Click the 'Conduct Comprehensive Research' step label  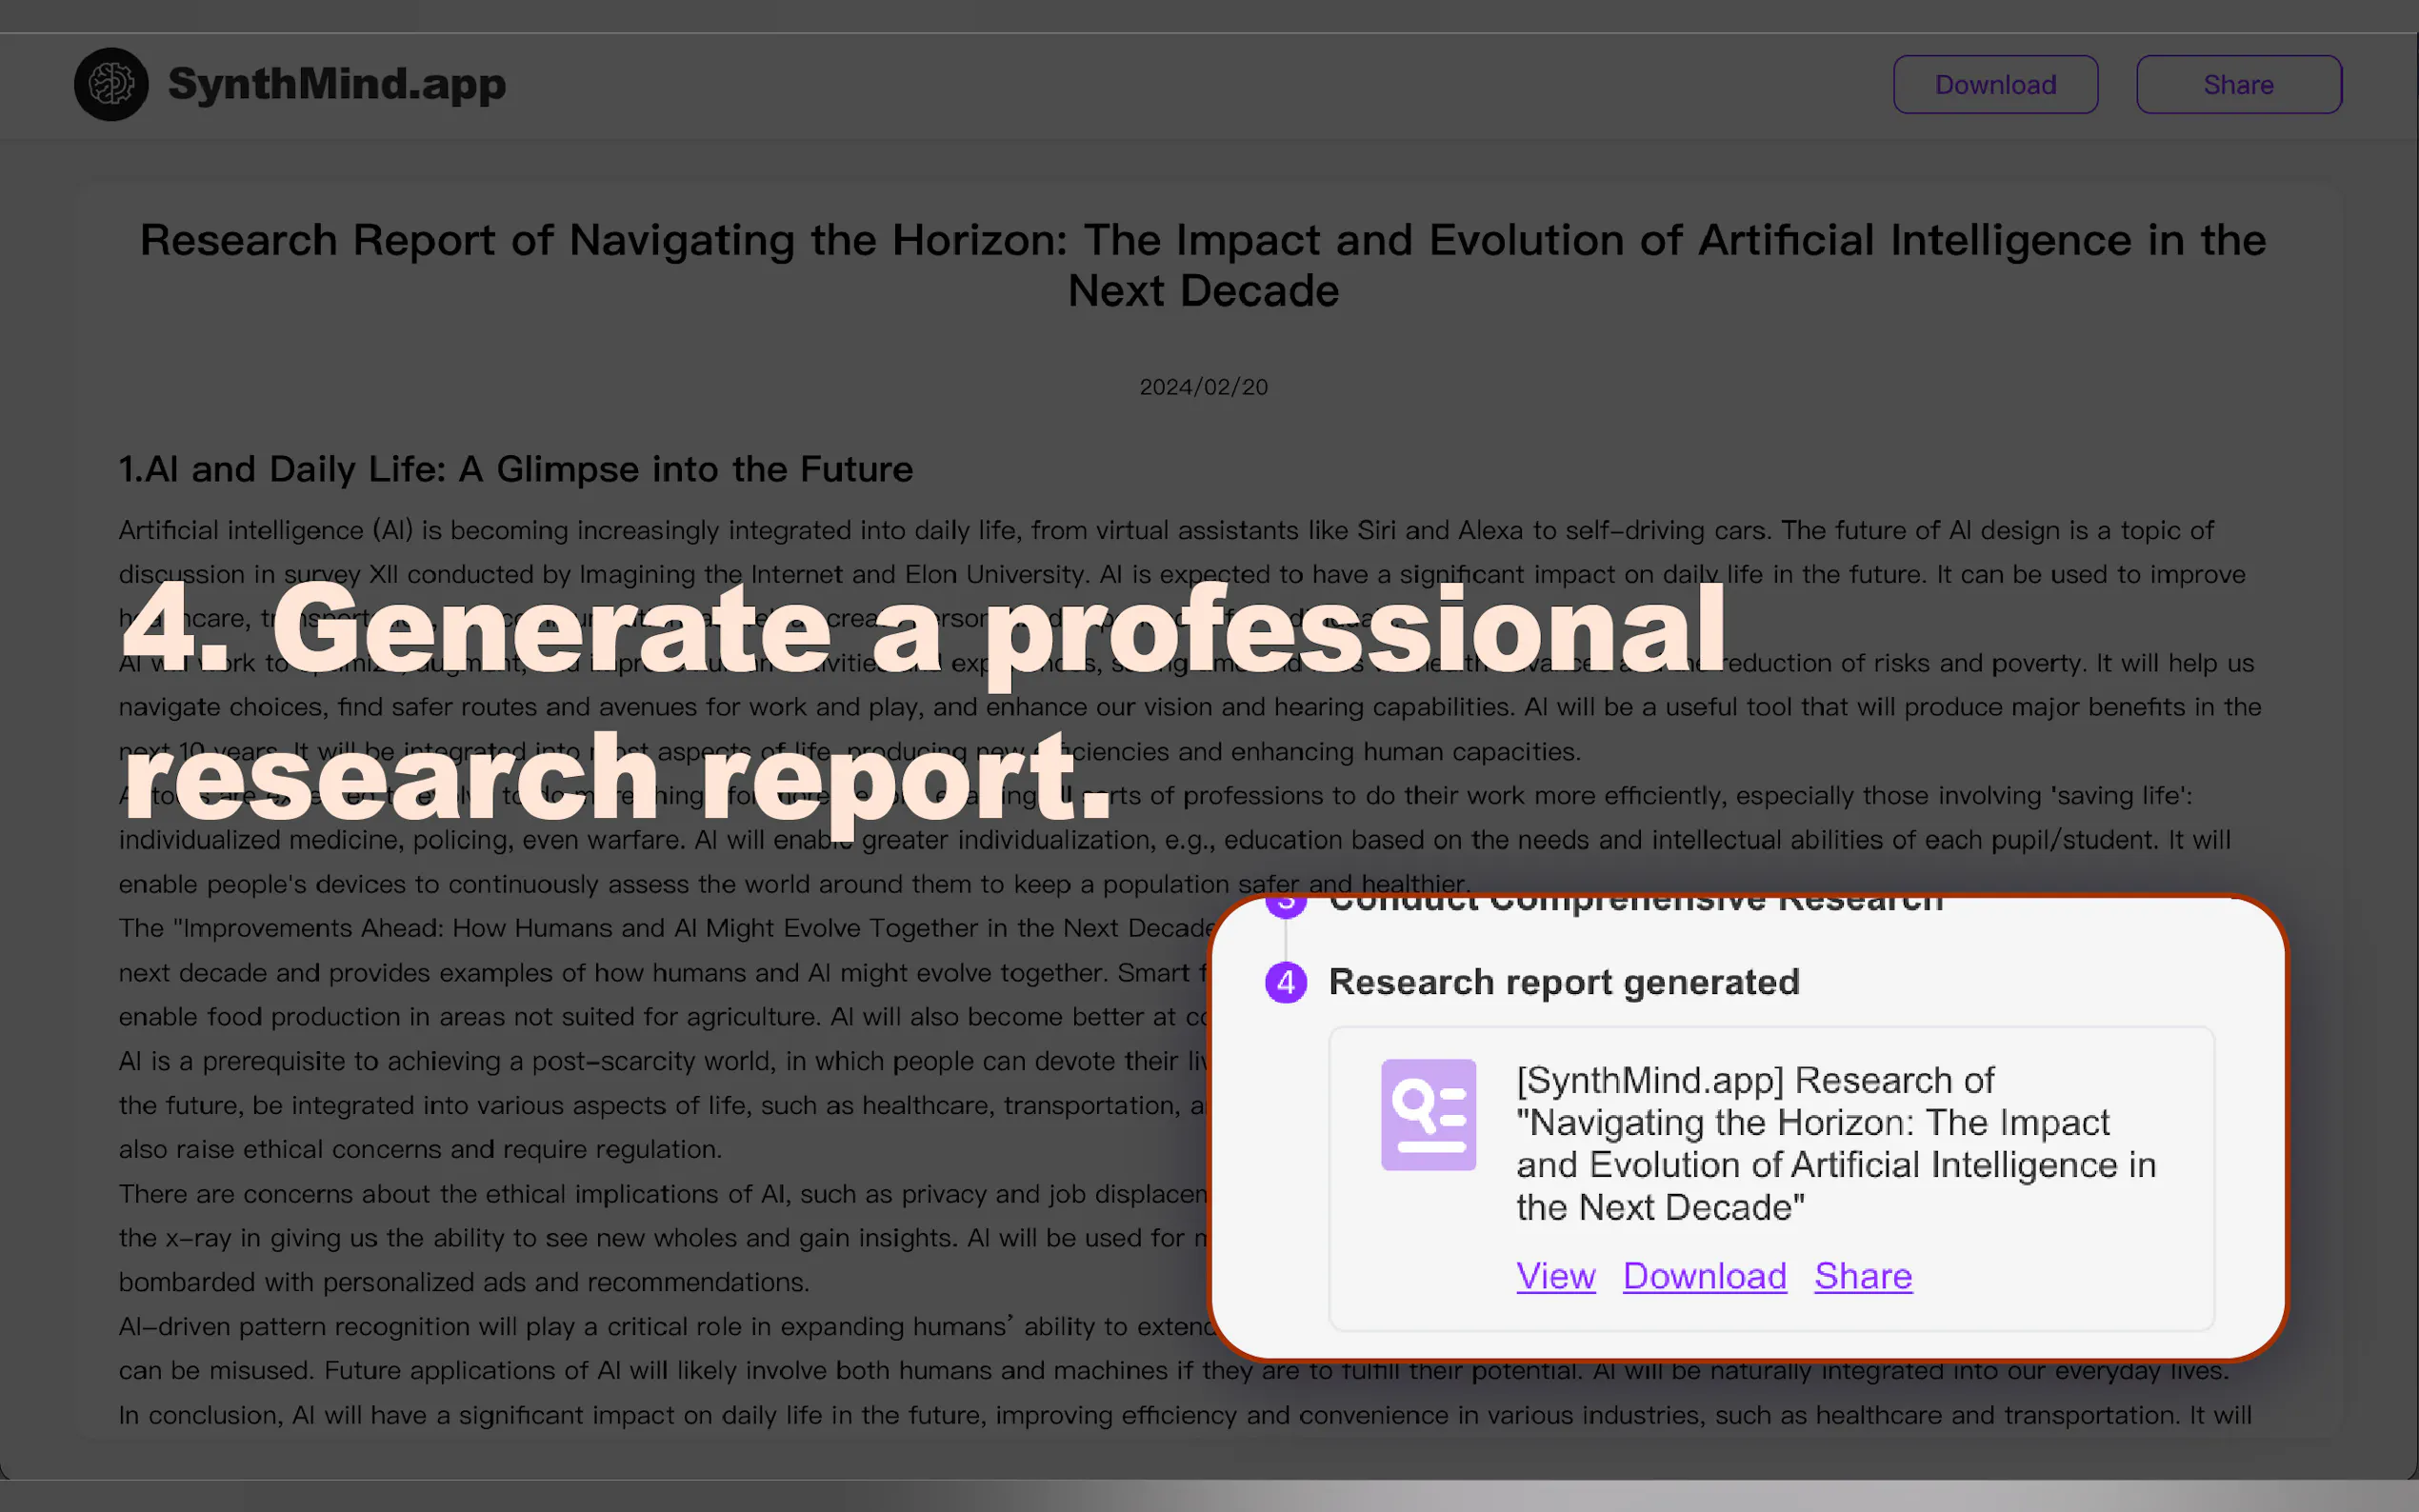(x=1635, y=904)
